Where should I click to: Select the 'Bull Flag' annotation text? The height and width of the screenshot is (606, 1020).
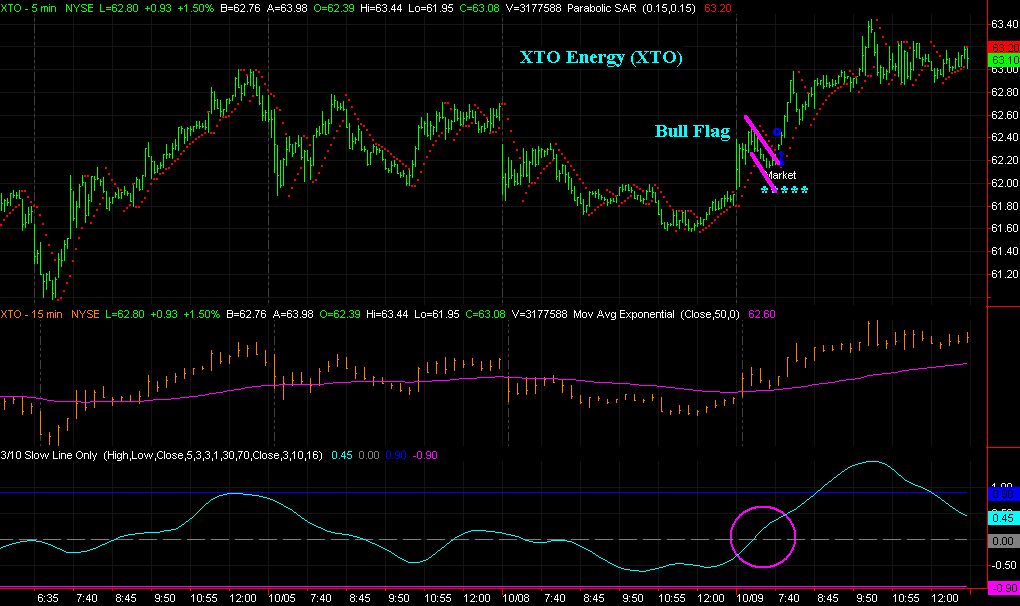click(x=692, y=131)
